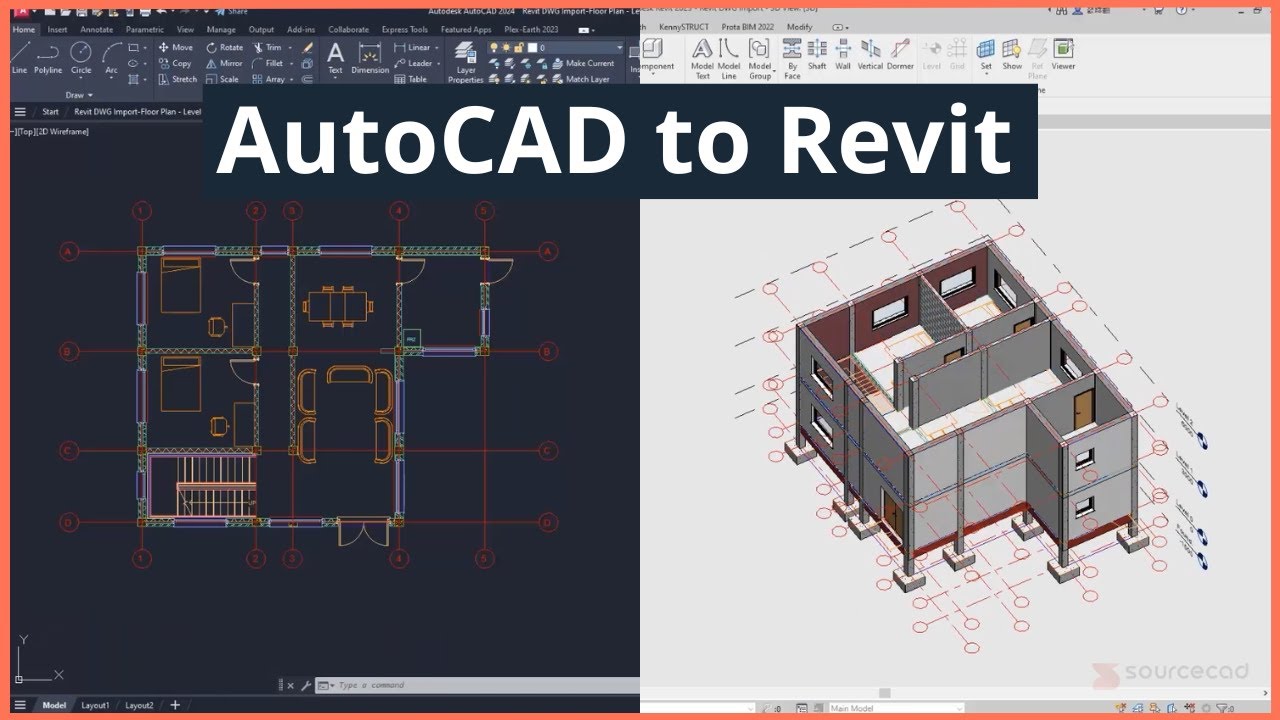
Task: Click the Copy tool
Action: [174, 63]
